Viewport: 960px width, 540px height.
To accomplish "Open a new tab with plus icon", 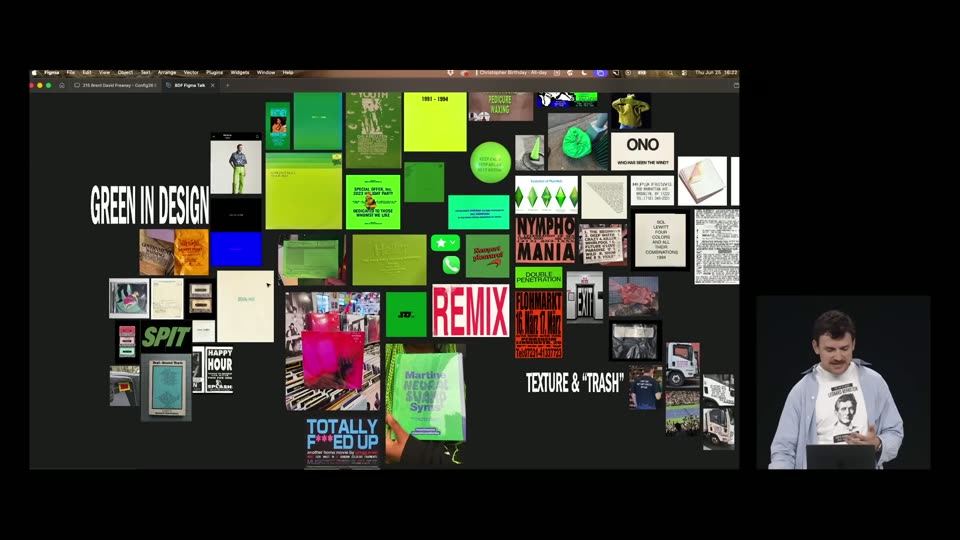I will 227,85.
